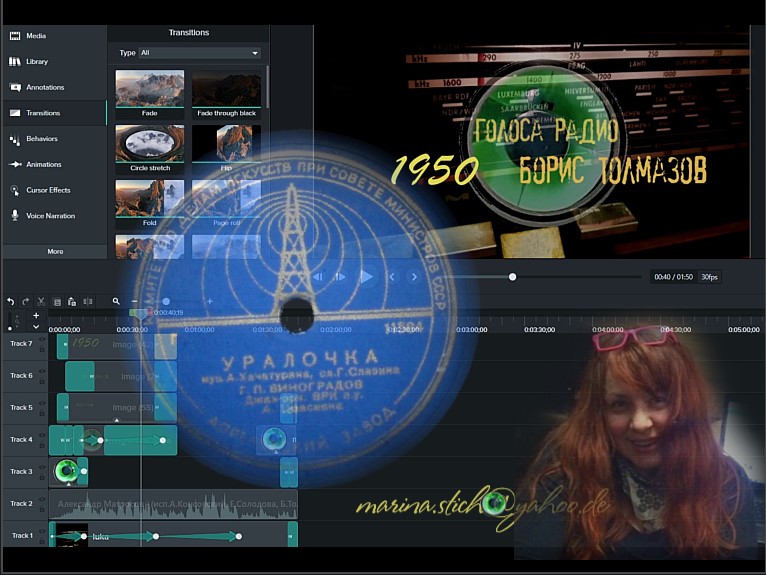Open the transition Type dropdown
Viewport: 766px width, 575px height.
[x=200, y=53]
